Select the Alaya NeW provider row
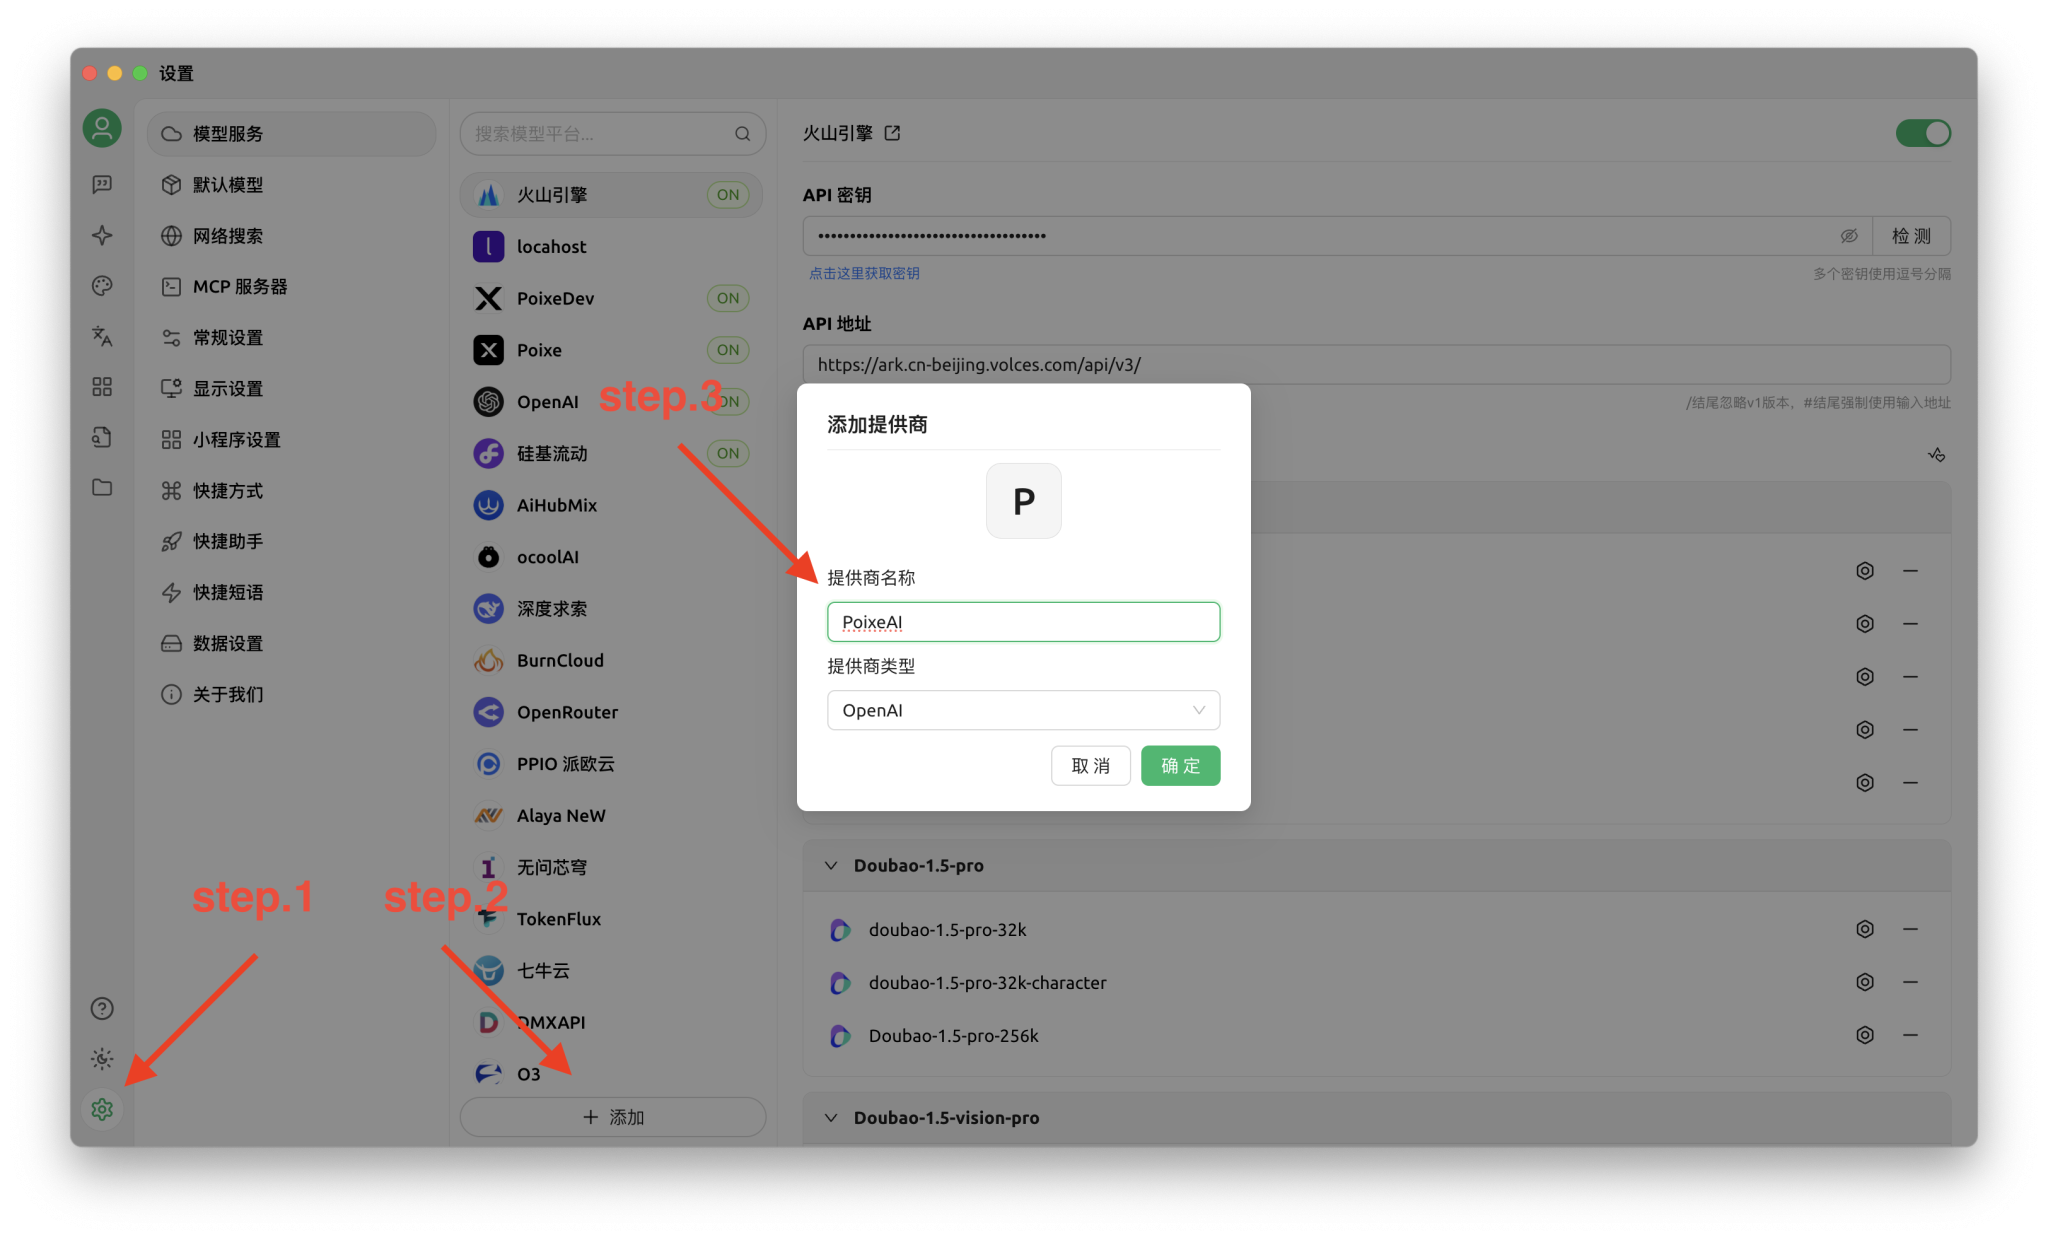Screen dimensions: 2048x1240 click(612, 815)
